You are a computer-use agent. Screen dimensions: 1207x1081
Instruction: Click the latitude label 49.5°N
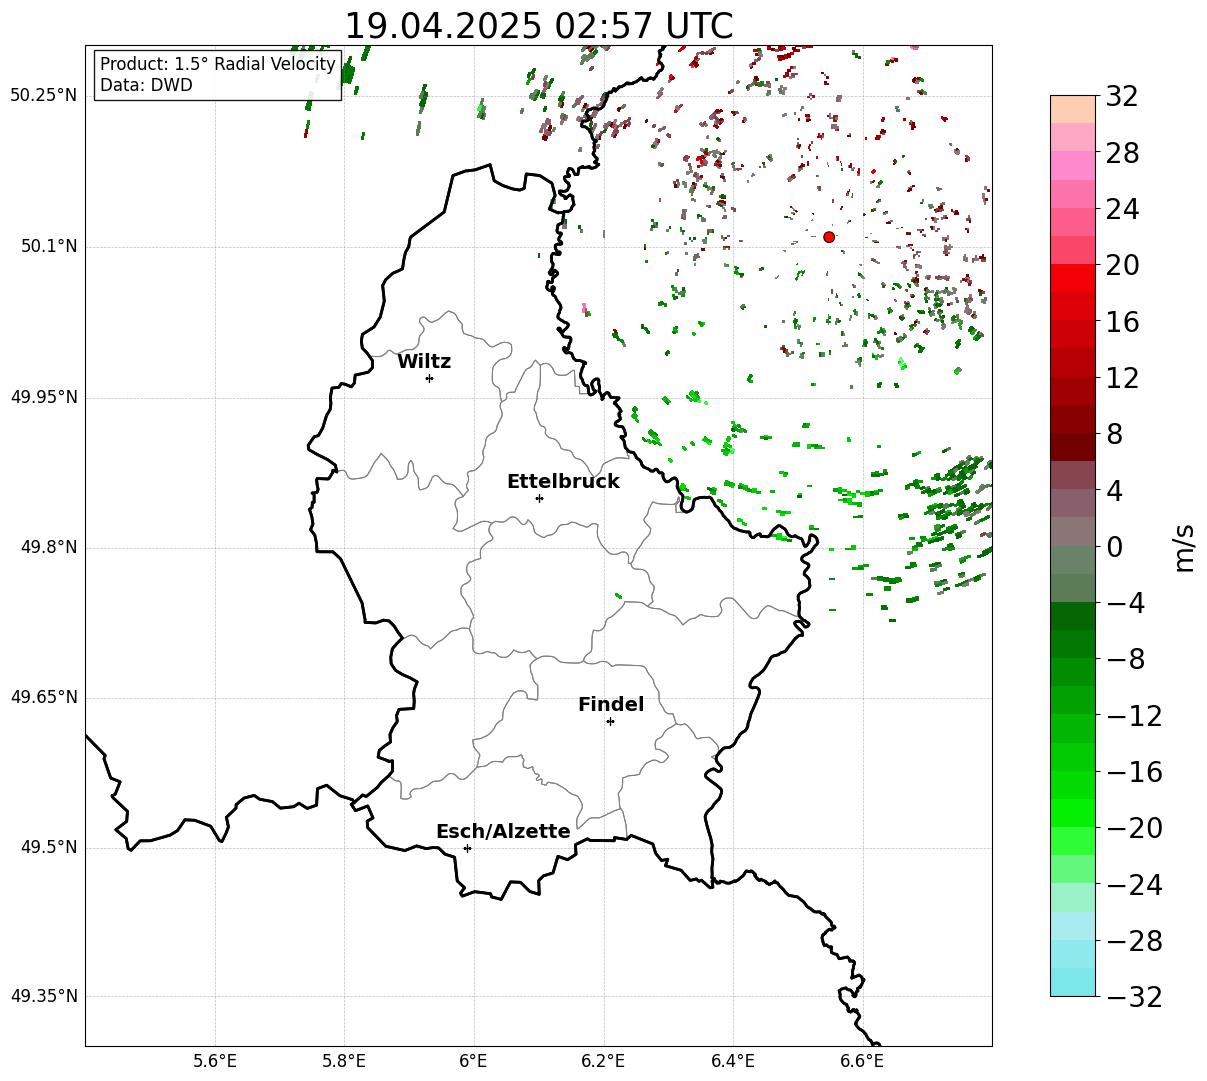[x=49, y=847]
